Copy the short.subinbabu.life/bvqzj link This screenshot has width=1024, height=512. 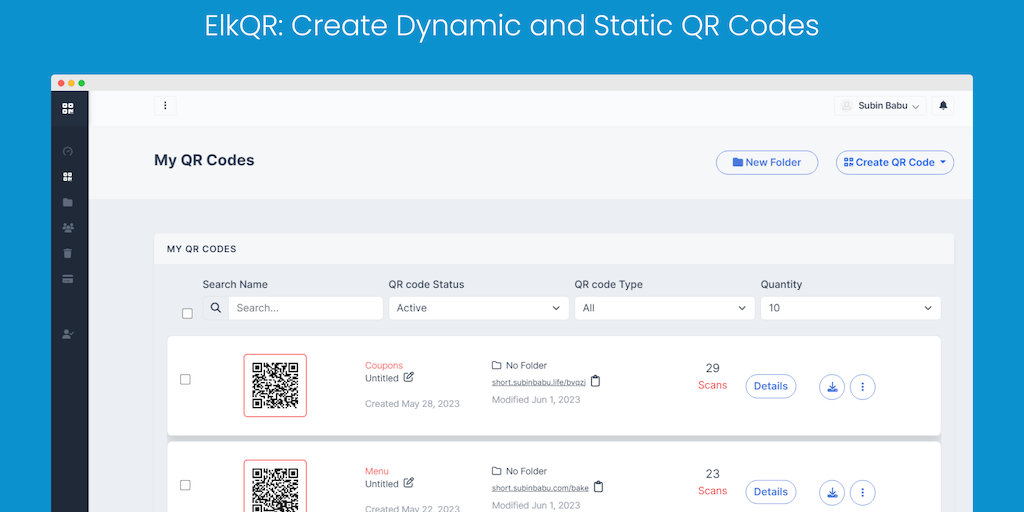point(596,381)
